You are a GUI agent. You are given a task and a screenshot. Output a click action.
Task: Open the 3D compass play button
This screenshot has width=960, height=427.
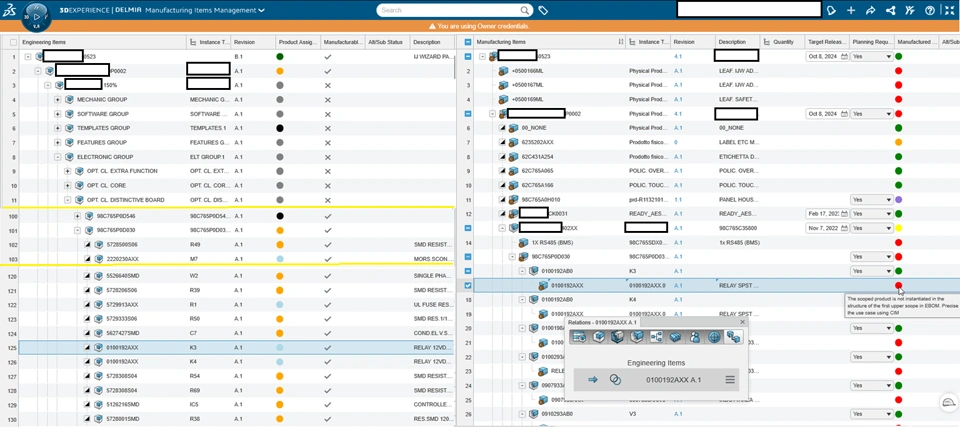point(37,18)
